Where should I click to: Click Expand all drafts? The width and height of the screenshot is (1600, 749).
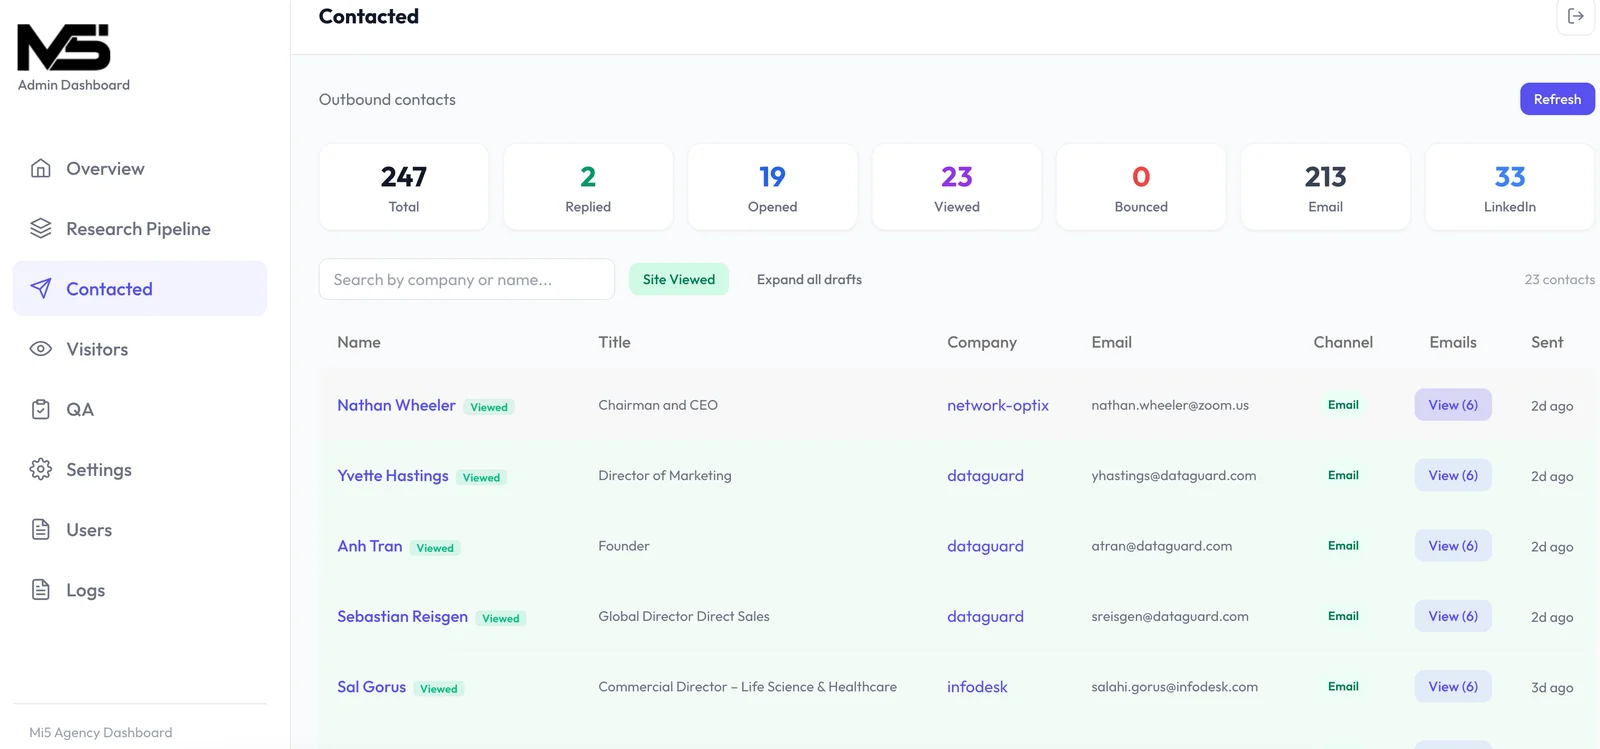coord(809,279)
